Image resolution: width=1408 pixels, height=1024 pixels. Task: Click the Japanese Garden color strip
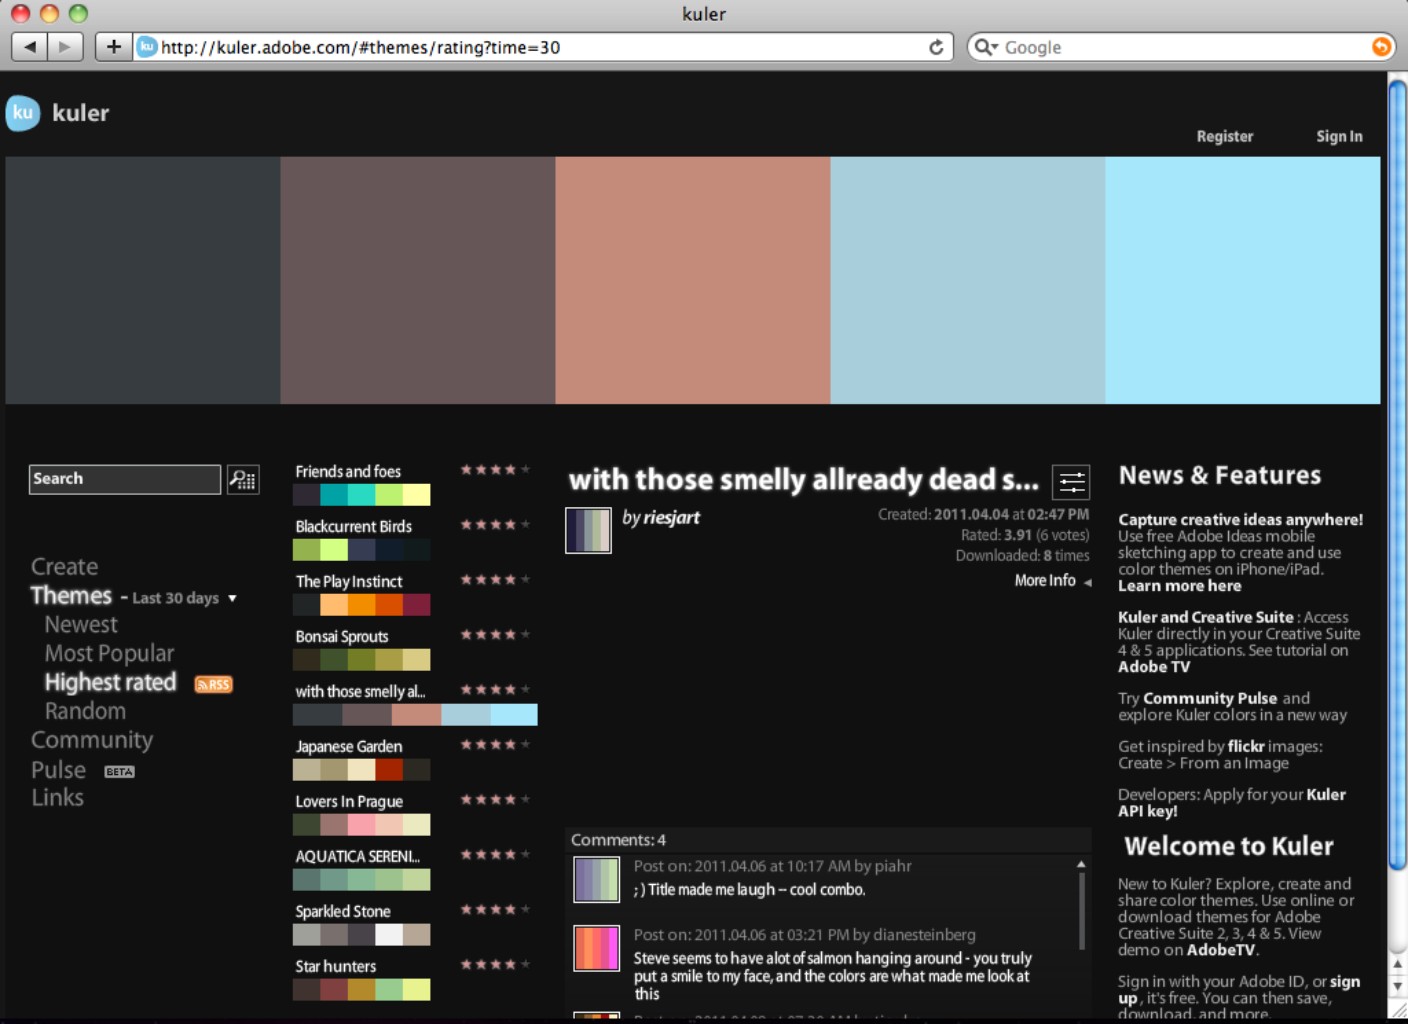[x=362, y=770]
